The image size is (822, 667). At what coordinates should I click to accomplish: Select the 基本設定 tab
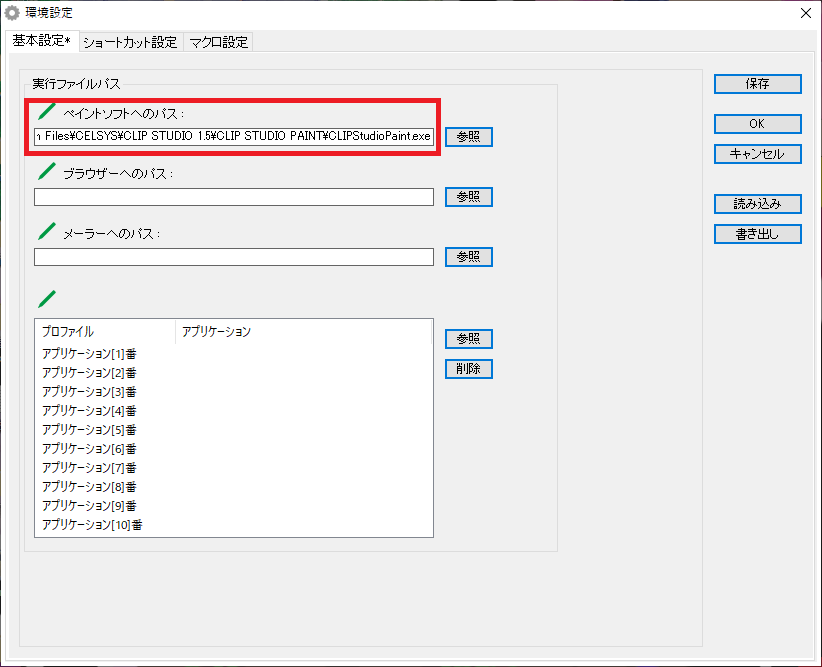[x=40, y=41]
